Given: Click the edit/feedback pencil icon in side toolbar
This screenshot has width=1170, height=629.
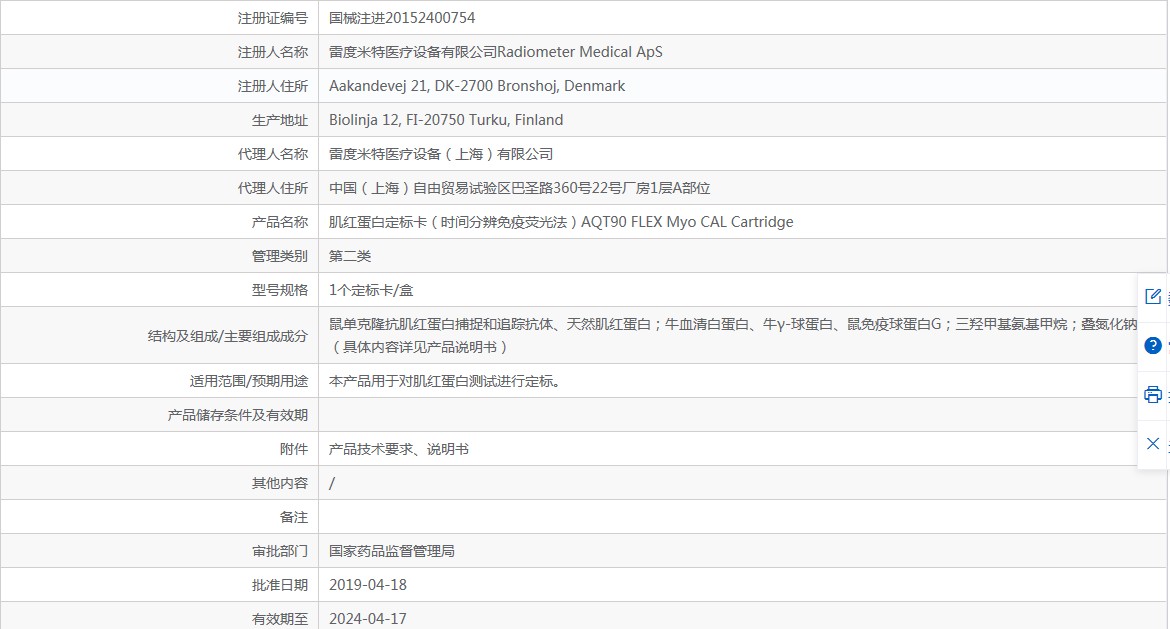Looking at the screenshot, I should point(1153,296).
